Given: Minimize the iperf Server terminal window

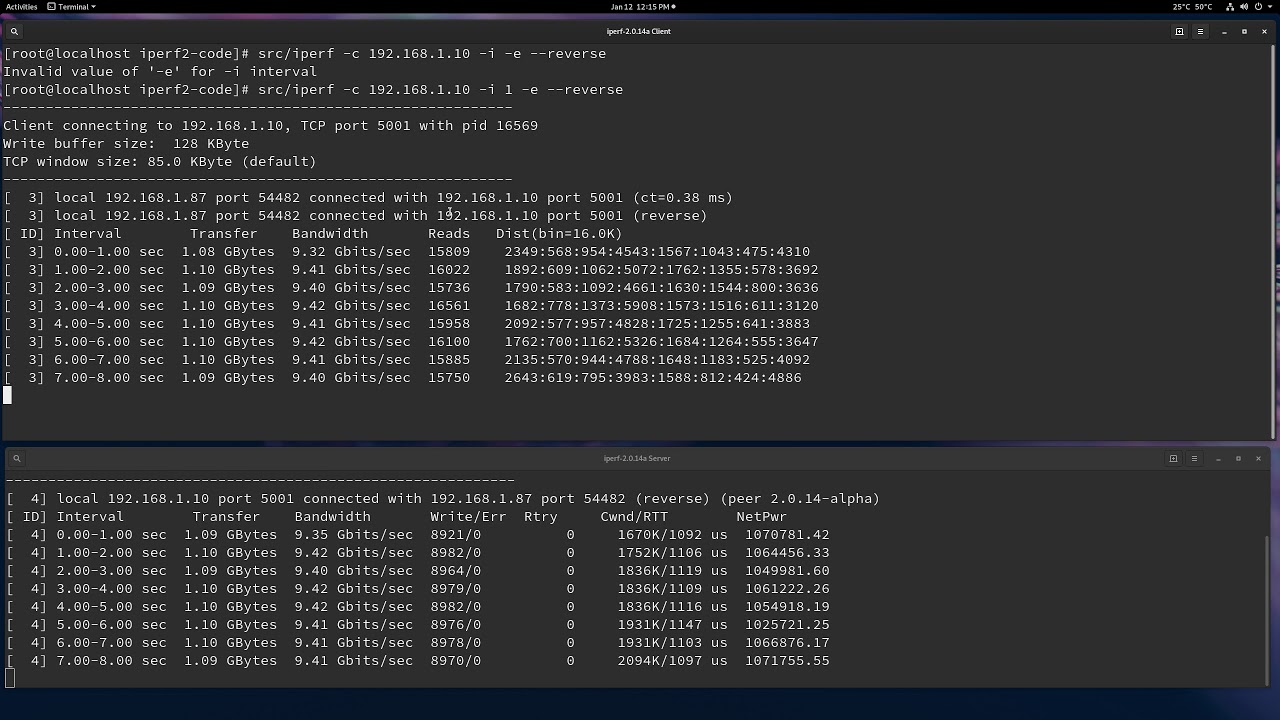Looking at the screenshot, I should point(1218,458).
